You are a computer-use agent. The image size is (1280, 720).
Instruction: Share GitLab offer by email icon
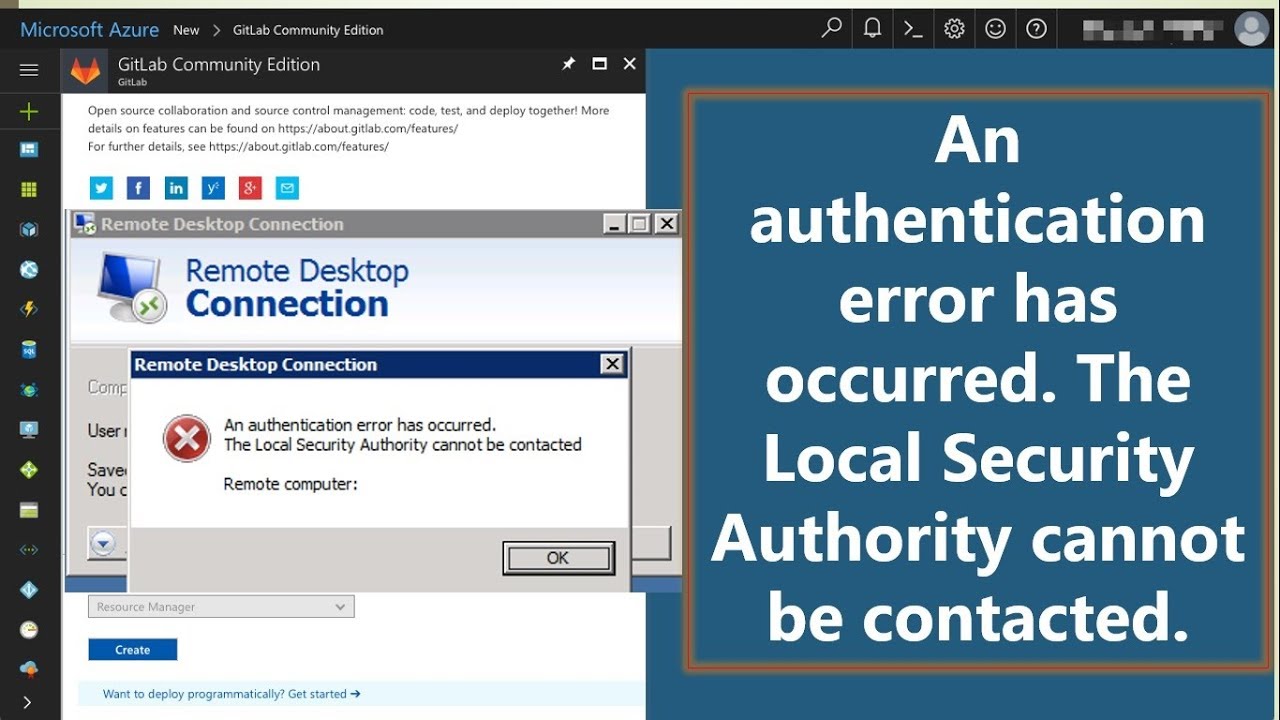click(x=287, y=188)
